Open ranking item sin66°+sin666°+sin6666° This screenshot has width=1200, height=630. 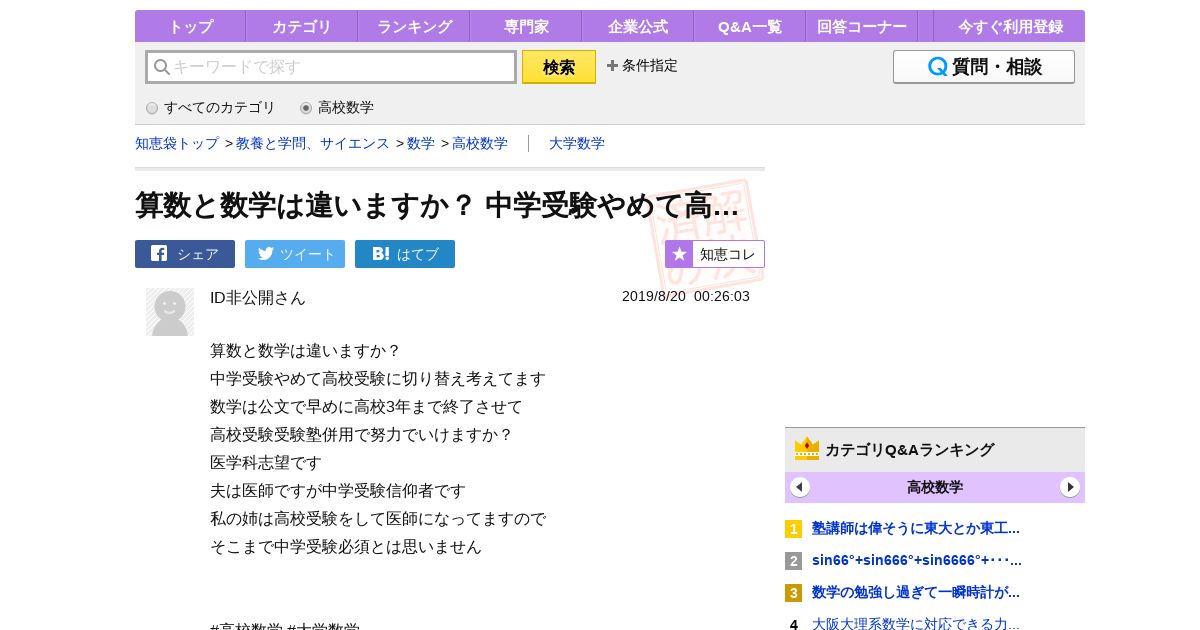(917, 560)
